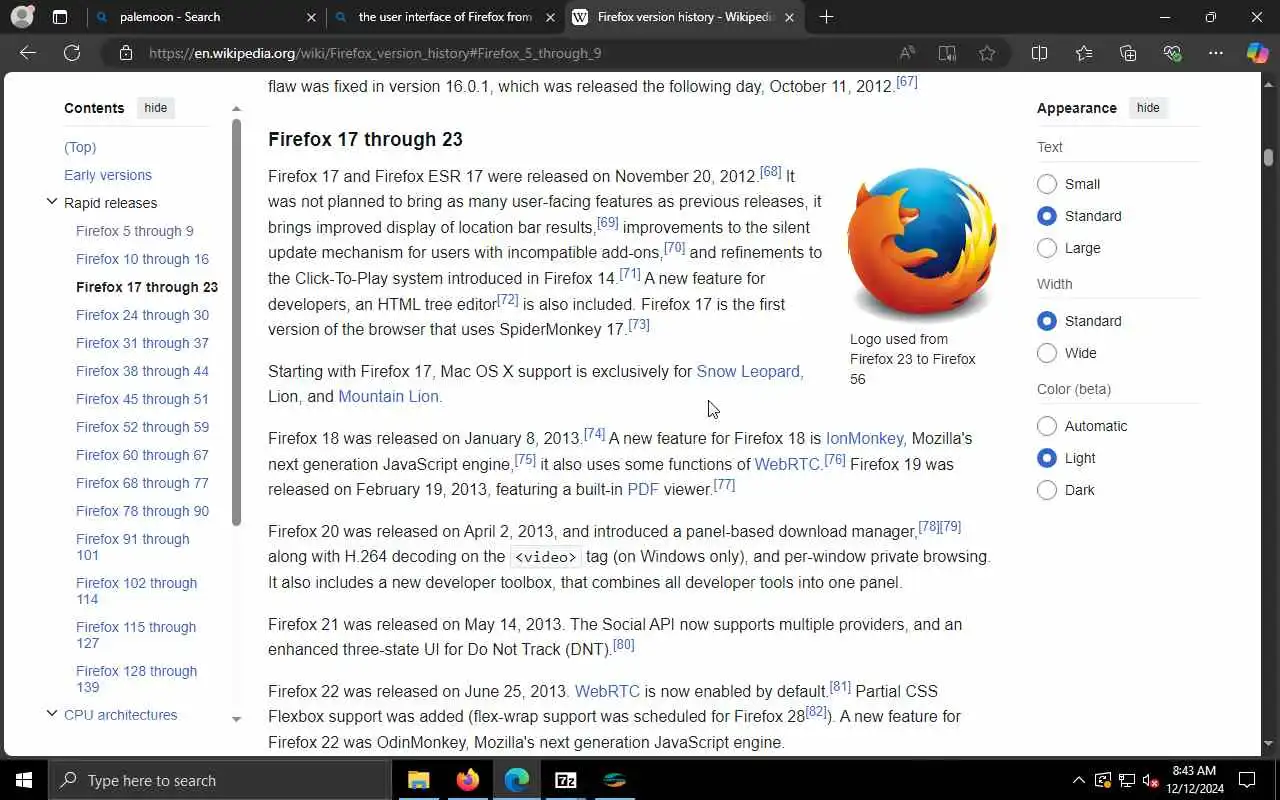1280x800 pixels.
Task: Go to (Top) of the article
Action: [80, 147]
